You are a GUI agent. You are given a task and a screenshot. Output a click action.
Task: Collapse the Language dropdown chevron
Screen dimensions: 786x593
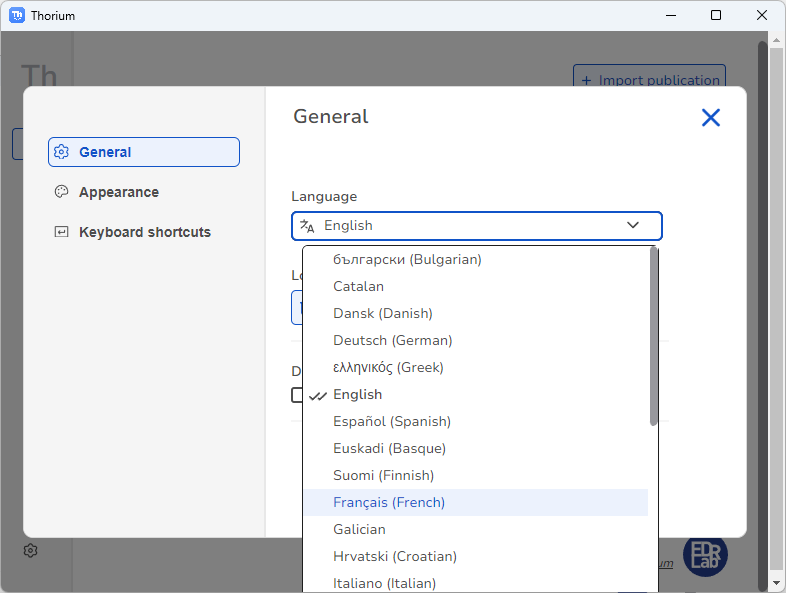(x=633, y=226)
